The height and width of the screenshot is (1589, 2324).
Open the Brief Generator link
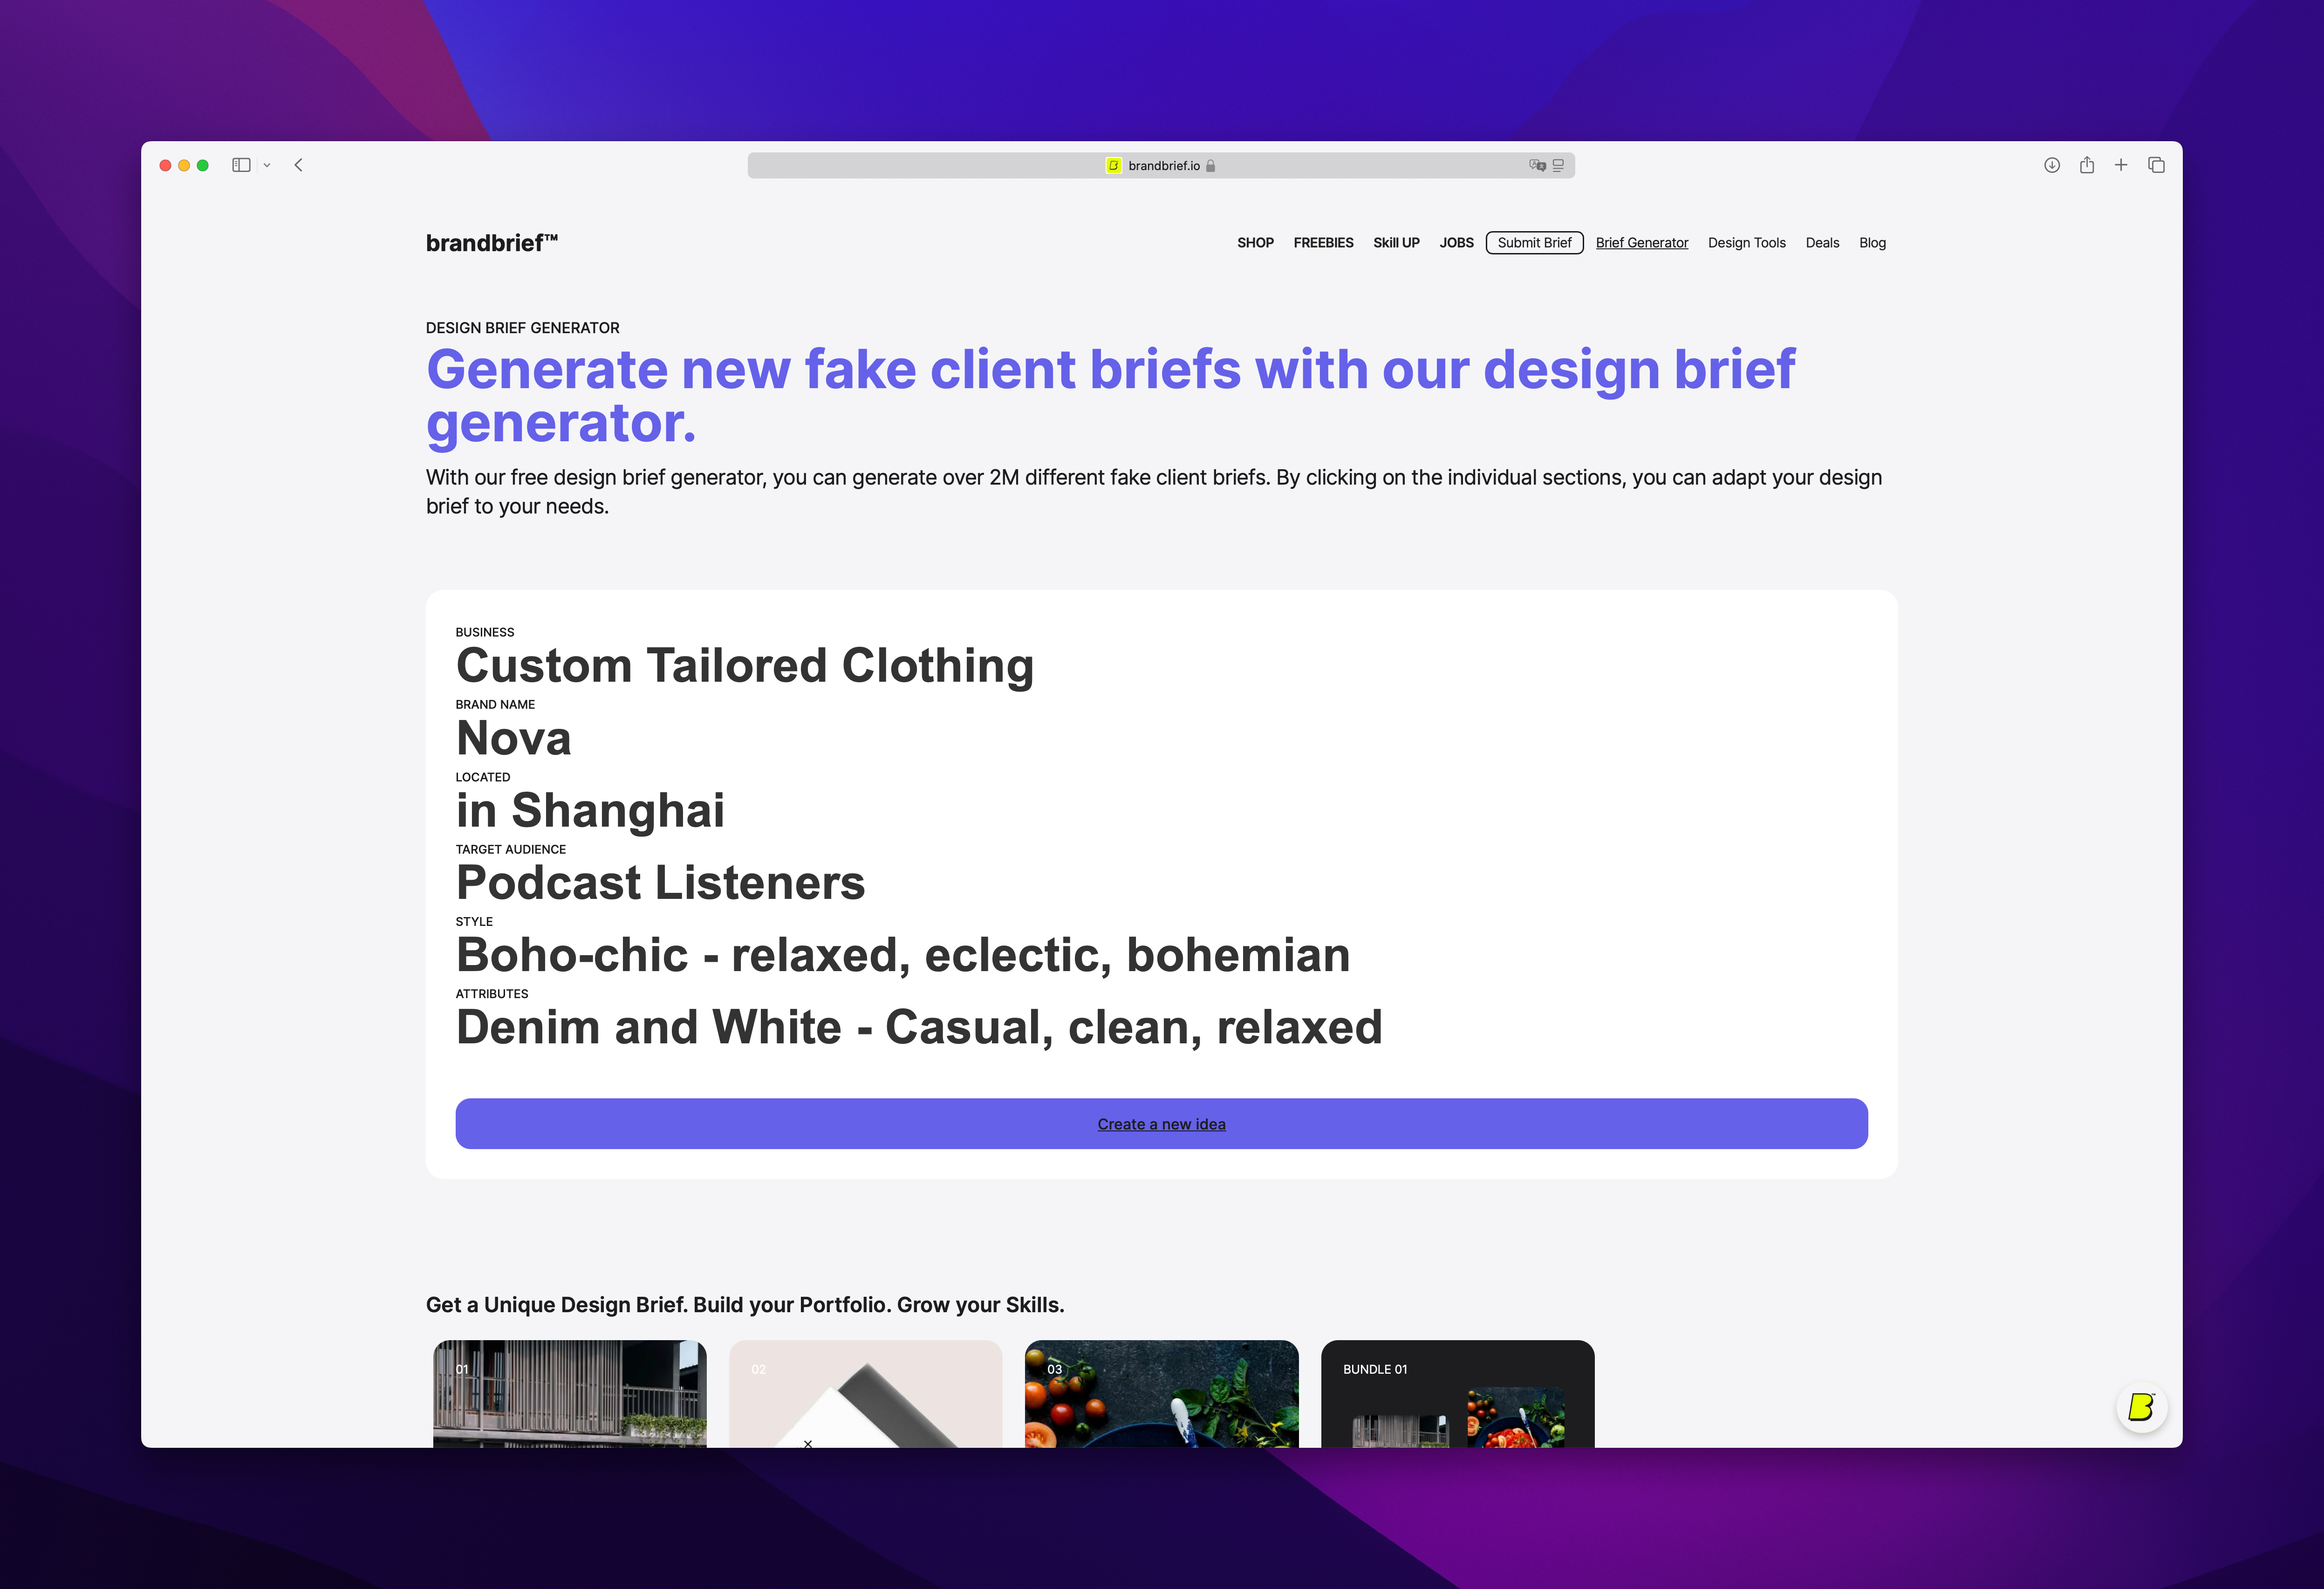coord(1641,243)
